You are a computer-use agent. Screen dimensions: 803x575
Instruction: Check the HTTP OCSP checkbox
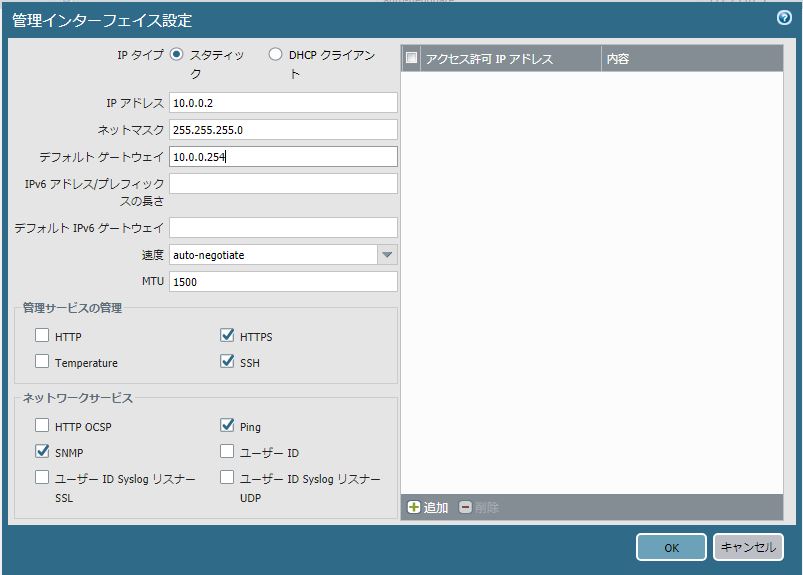(42, 426)
